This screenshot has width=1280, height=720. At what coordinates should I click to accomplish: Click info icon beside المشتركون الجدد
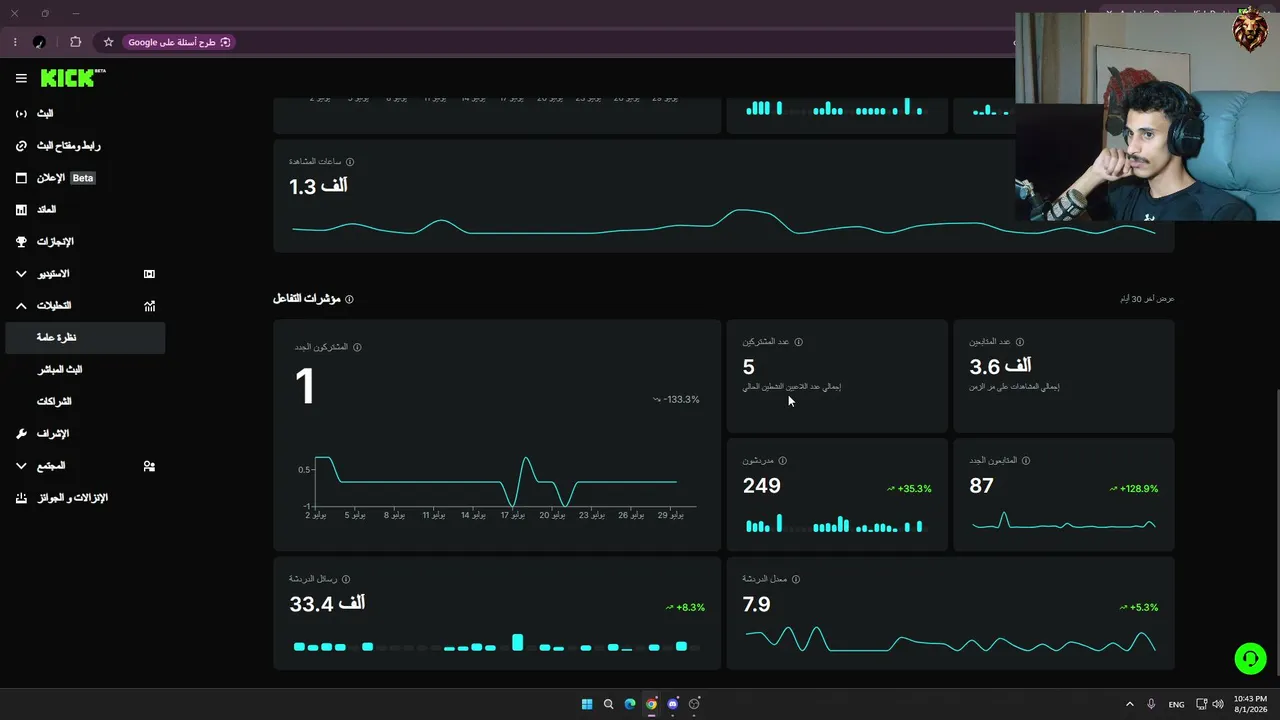pos(357,347)
